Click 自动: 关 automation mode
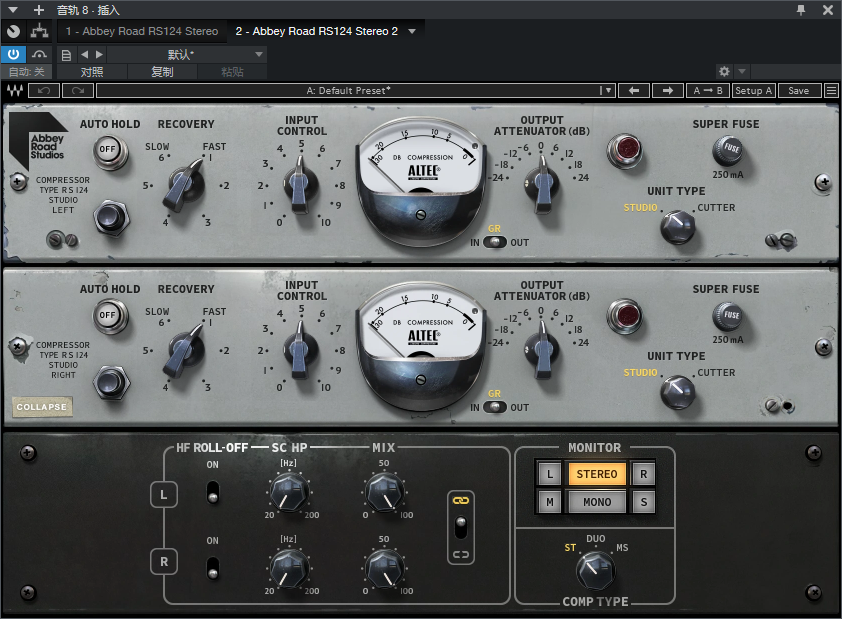The width and height of the screenshot is (842, 619). coord(26,72)
